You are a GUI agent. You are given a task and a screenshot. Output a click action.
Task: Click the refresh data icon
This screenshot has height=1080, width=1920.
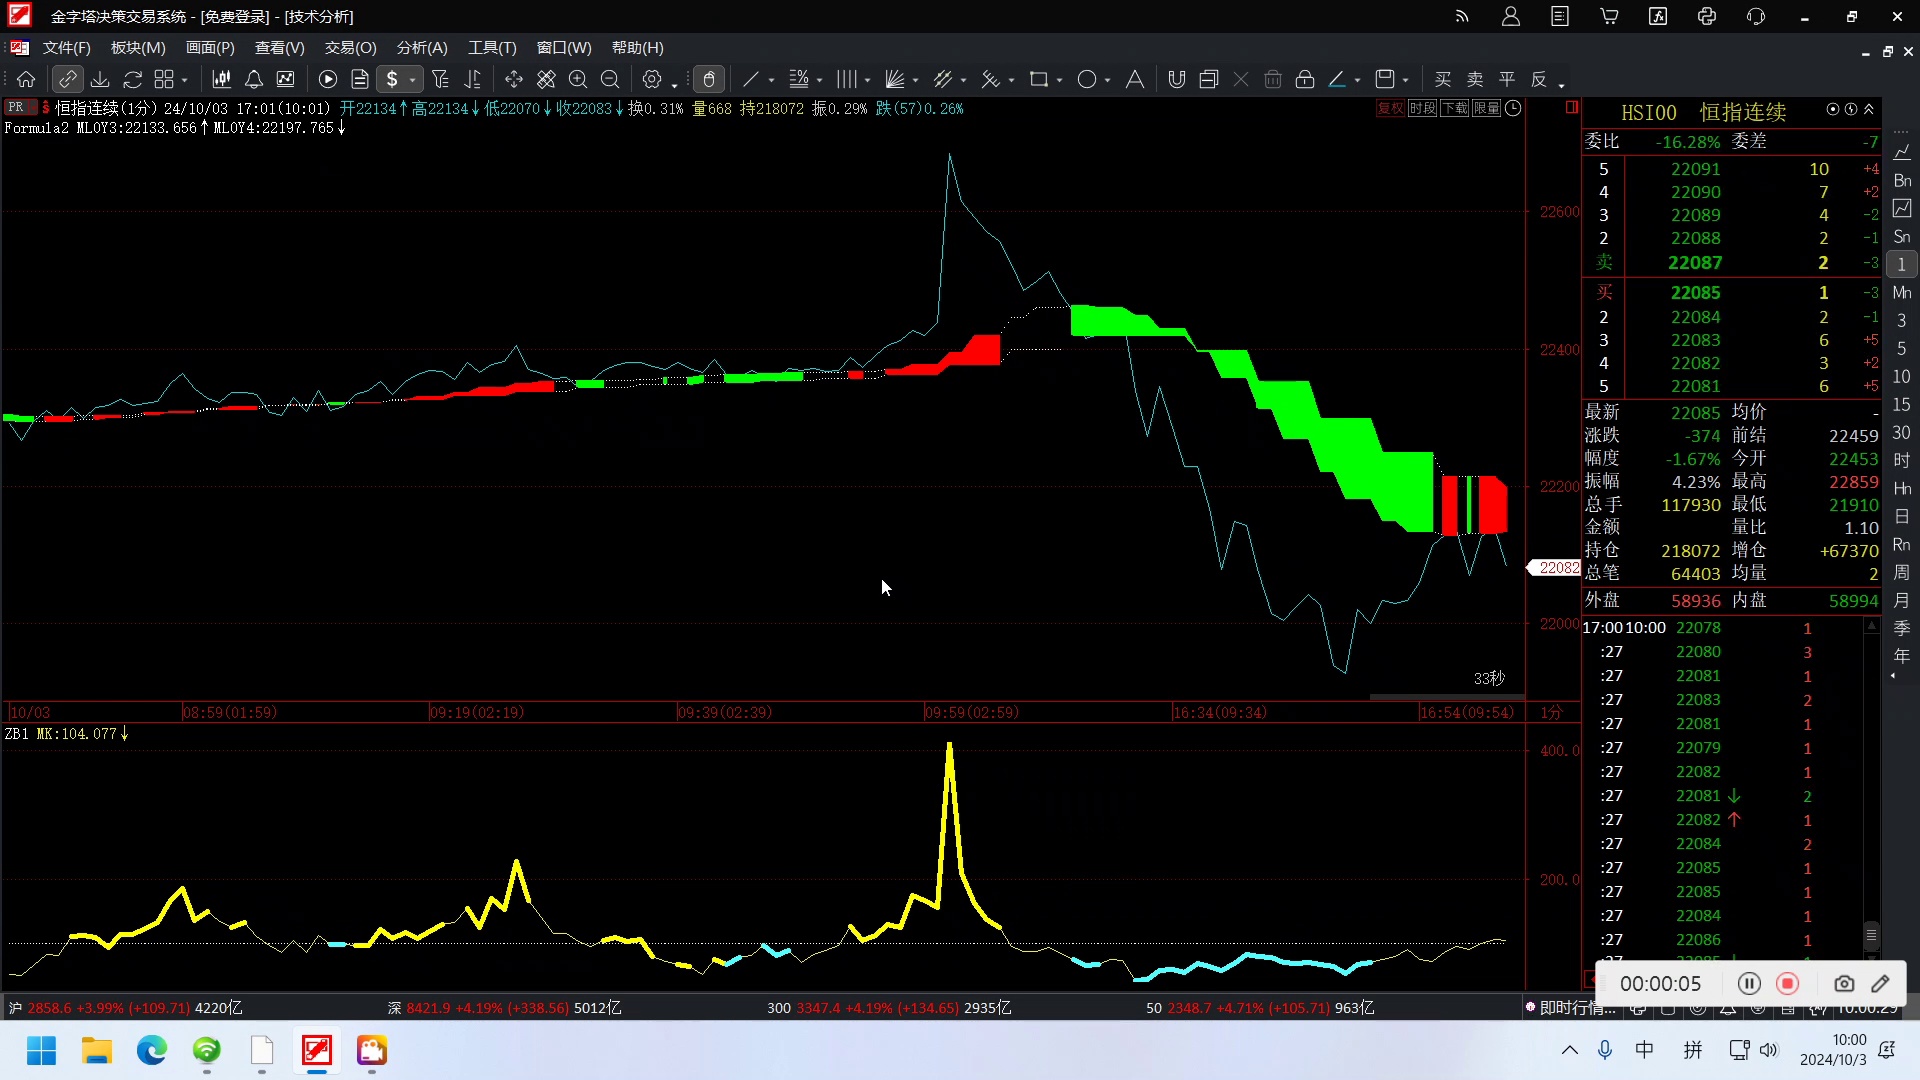coord(132,79)
